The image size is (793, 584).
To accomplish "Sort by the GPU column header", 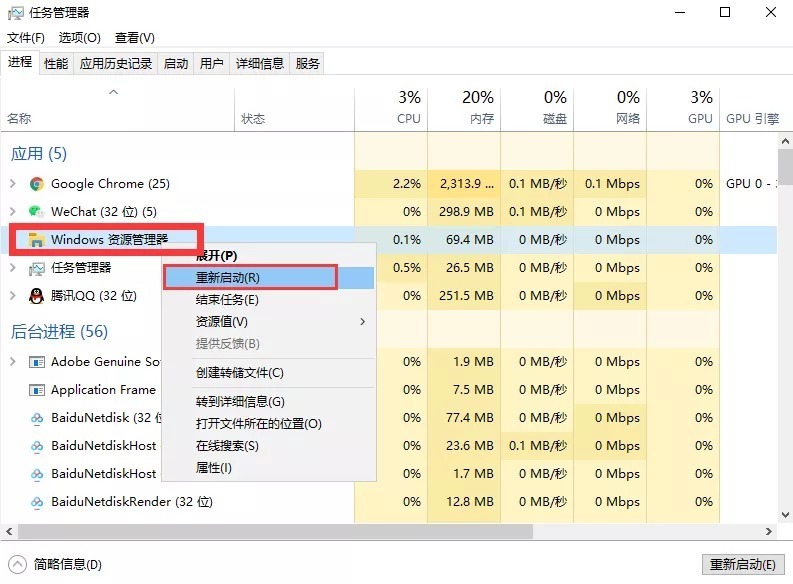I will coord(683,110).
